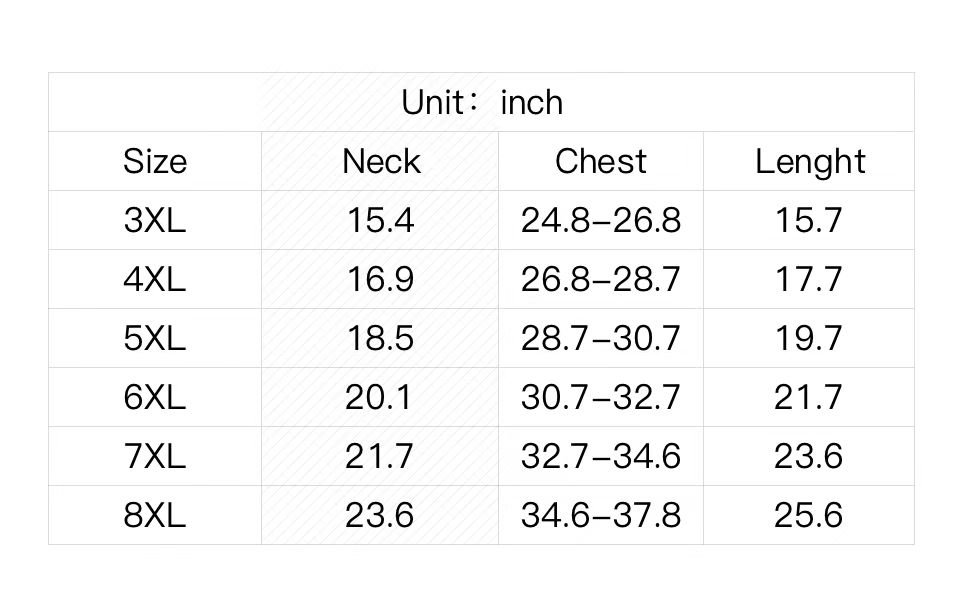
Task: Click the 25.6 length for 8XL
Action: 809,515
